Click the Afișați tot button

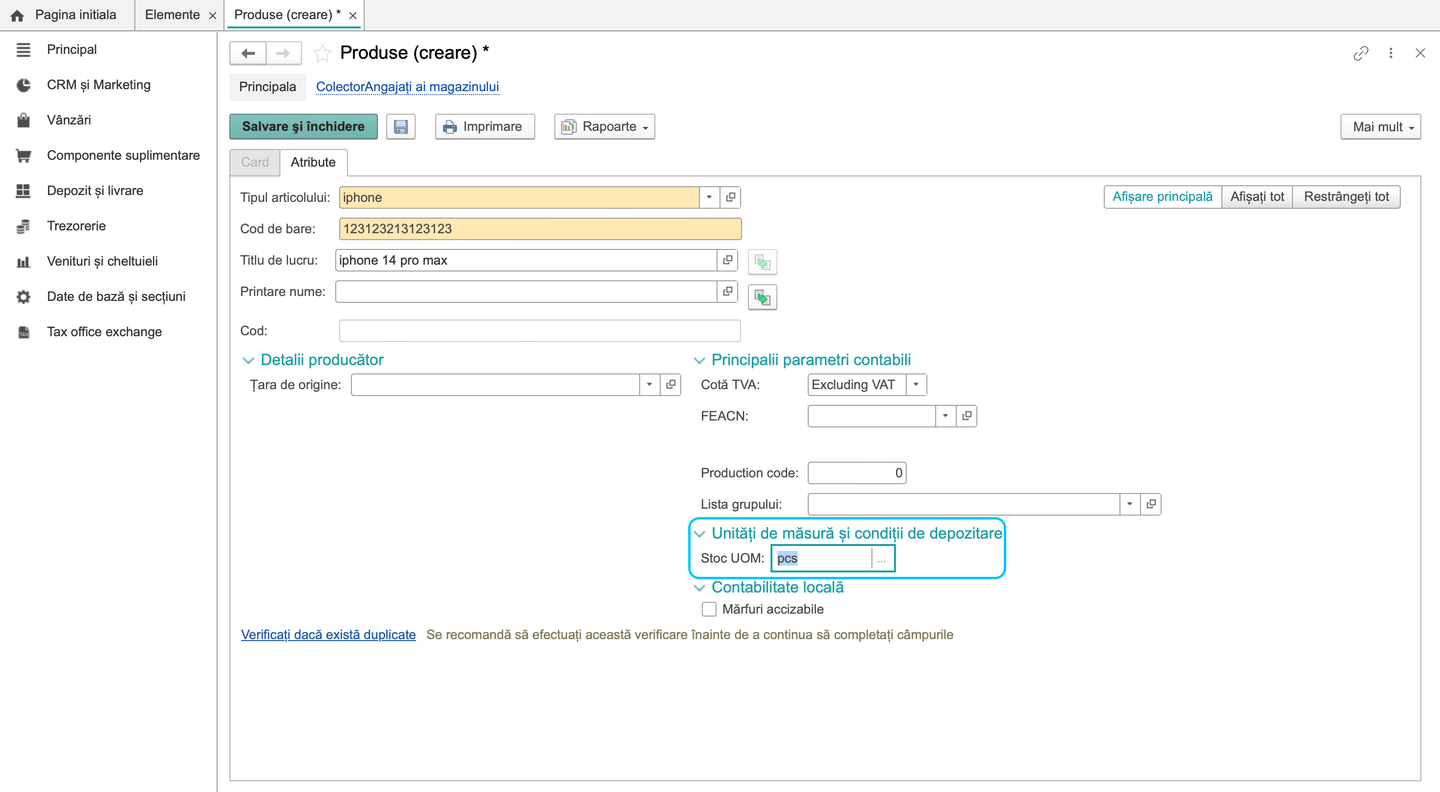tap(1257, 197)
